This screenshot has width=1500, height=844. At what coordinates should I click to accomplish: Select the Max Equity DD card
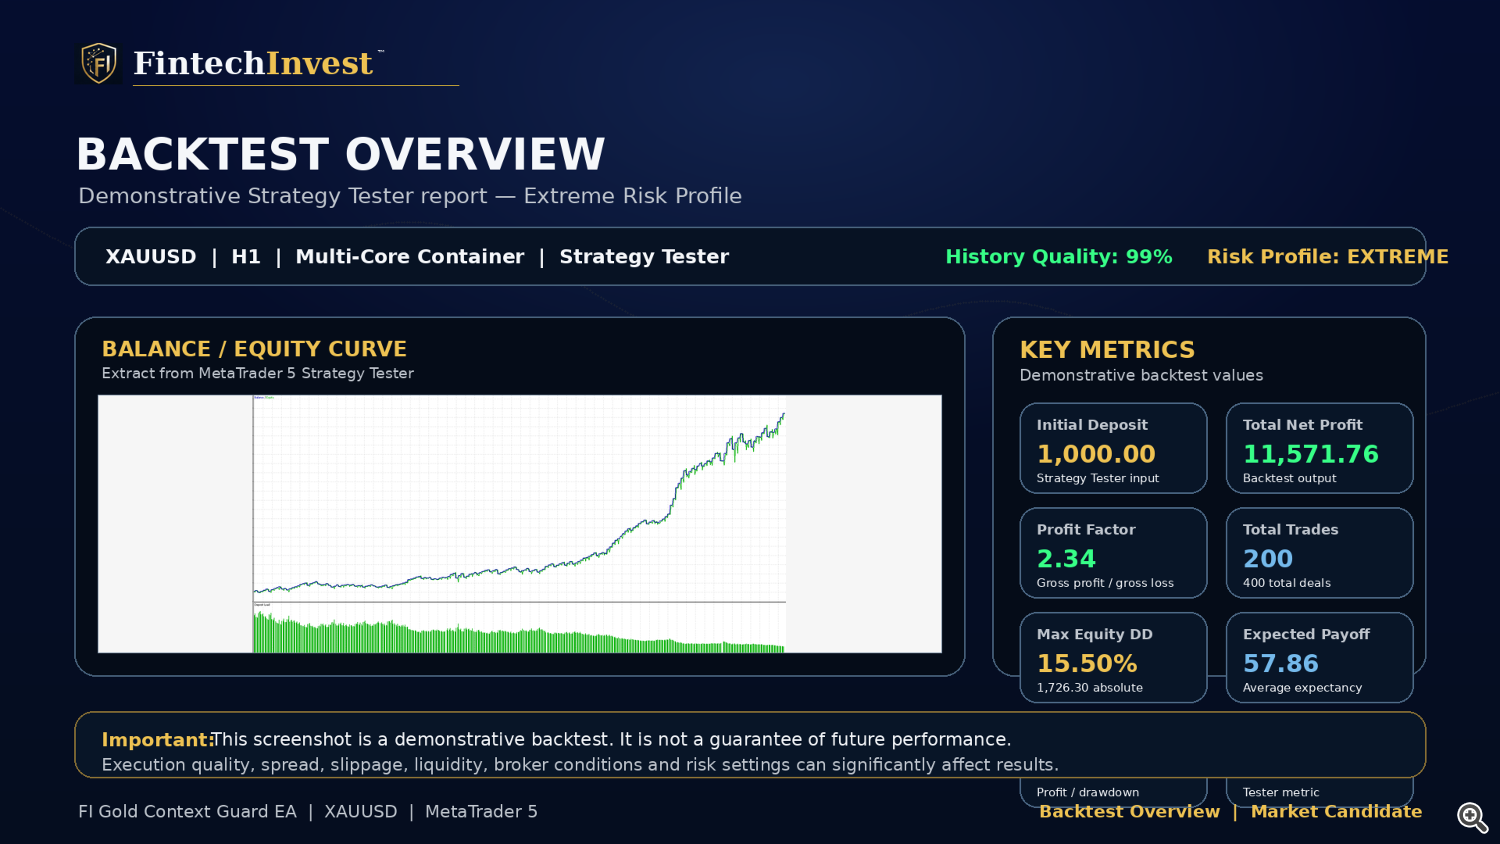(x=1113, y=657)
